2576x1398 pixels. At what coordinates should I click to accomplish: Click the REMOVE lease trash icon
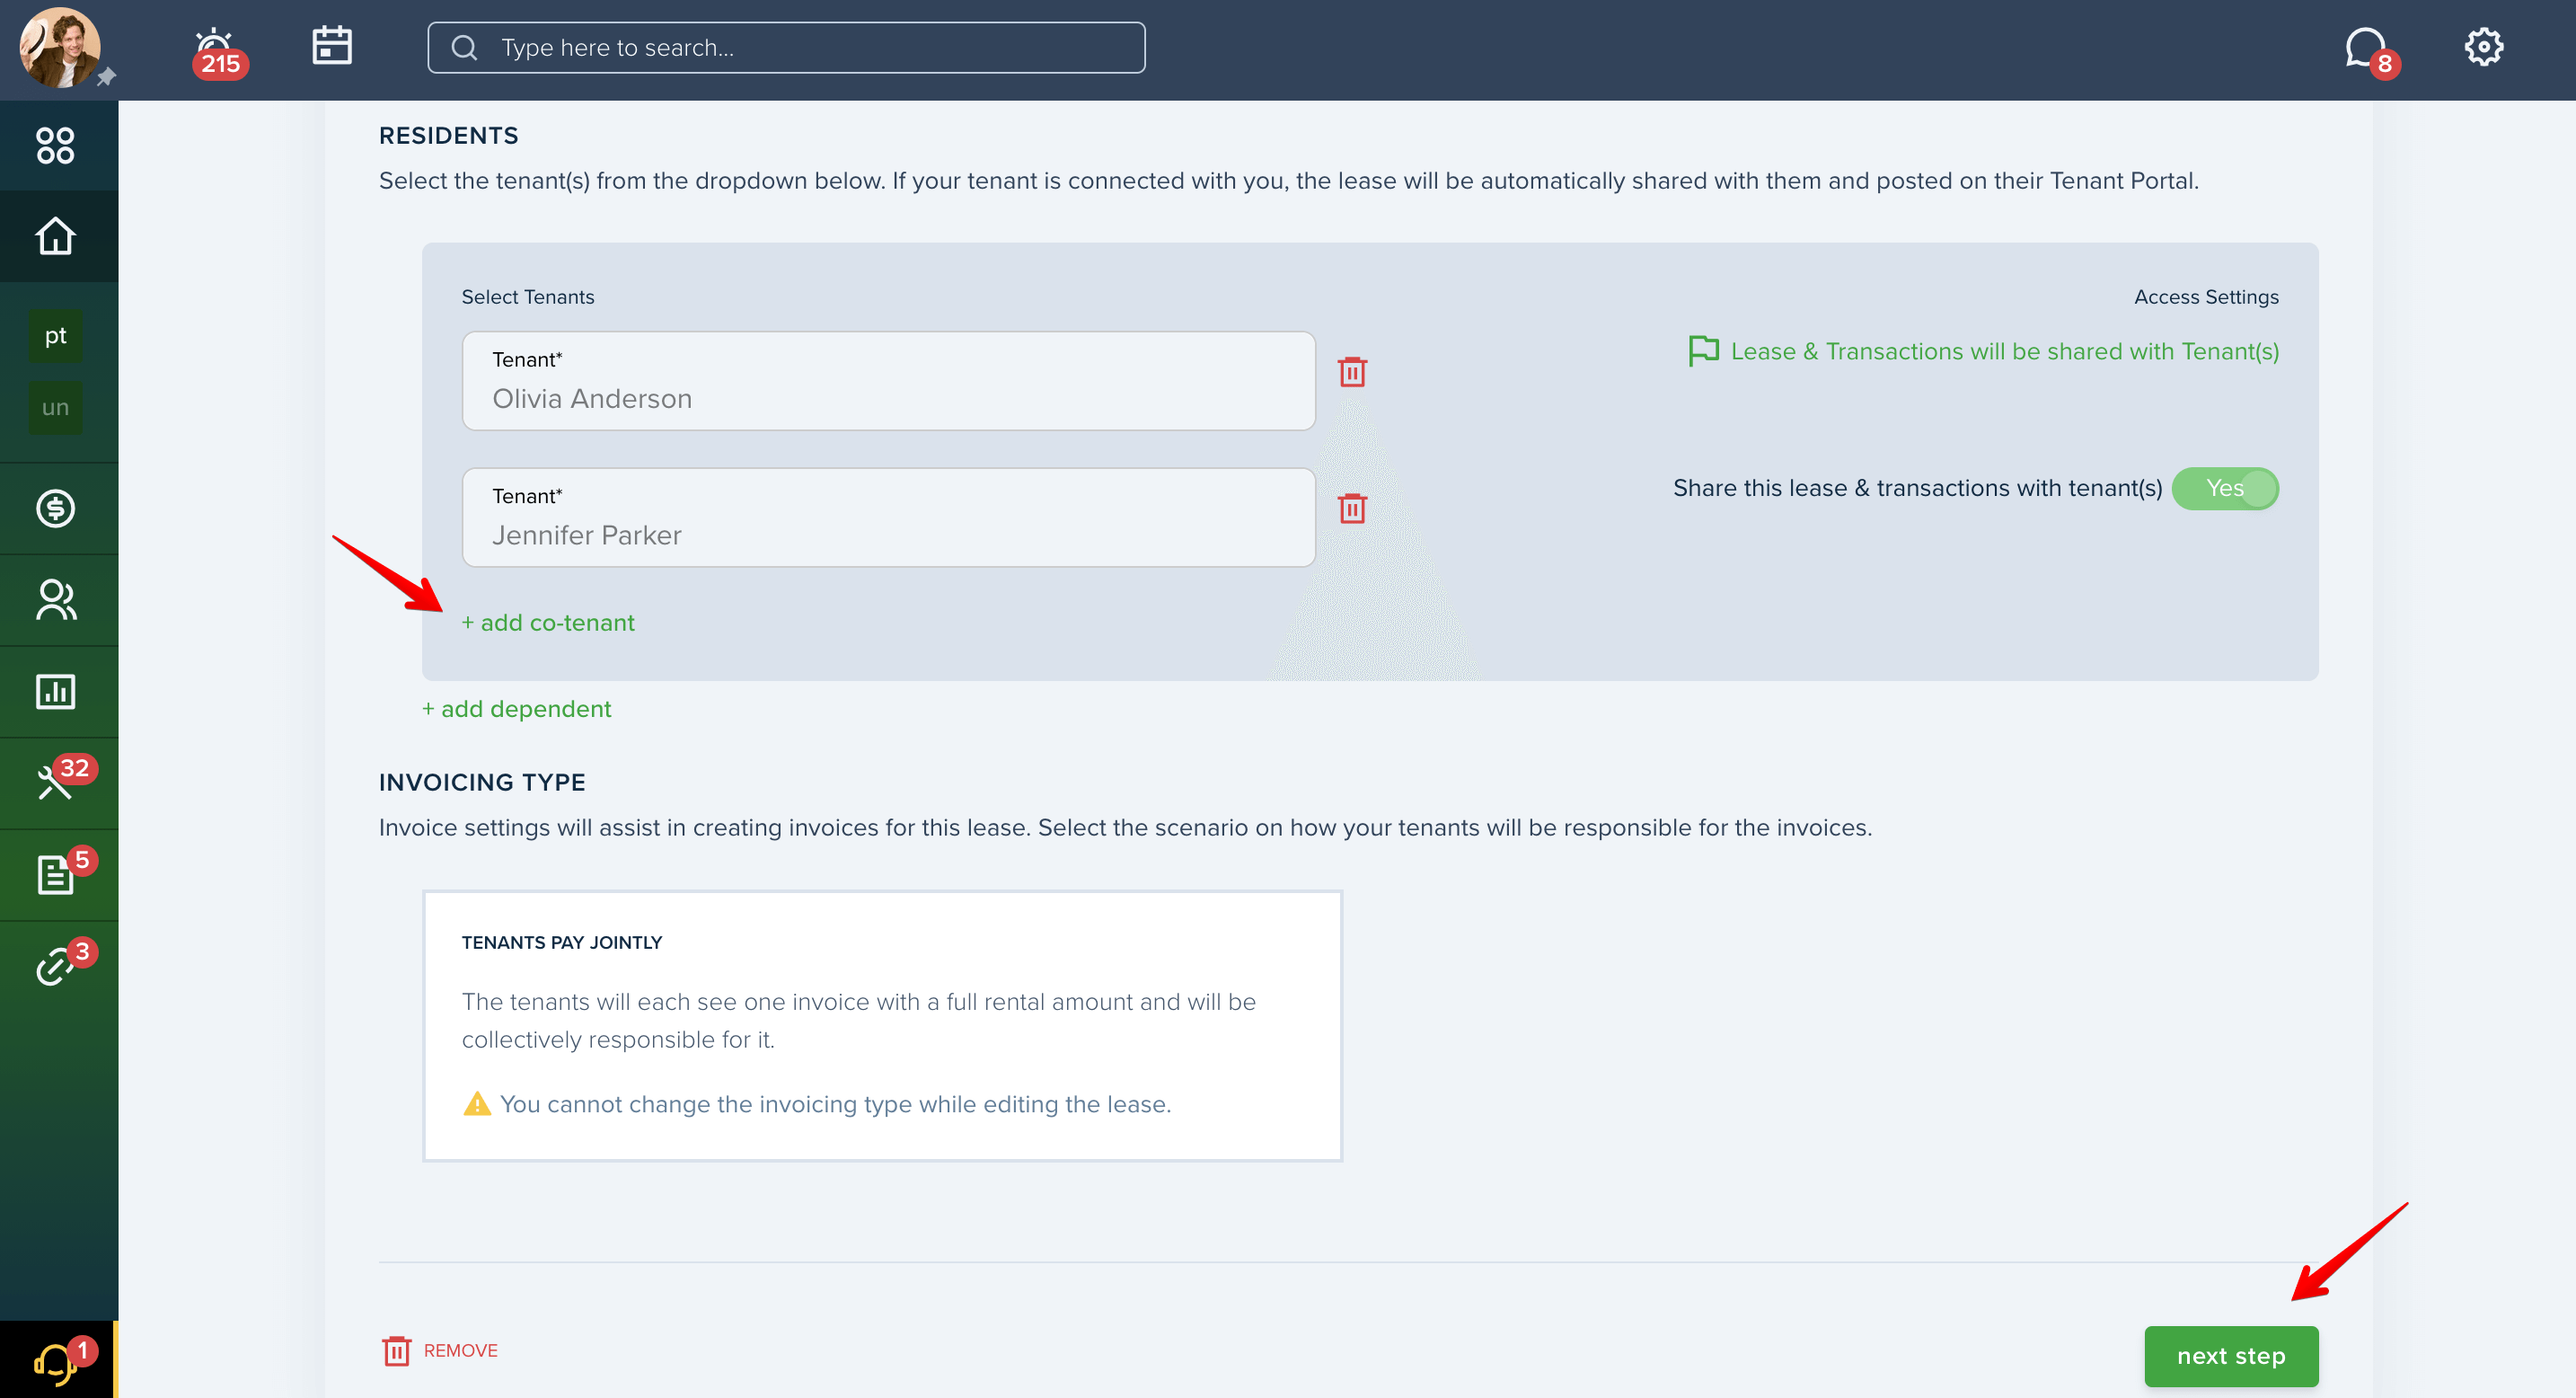396,1350
